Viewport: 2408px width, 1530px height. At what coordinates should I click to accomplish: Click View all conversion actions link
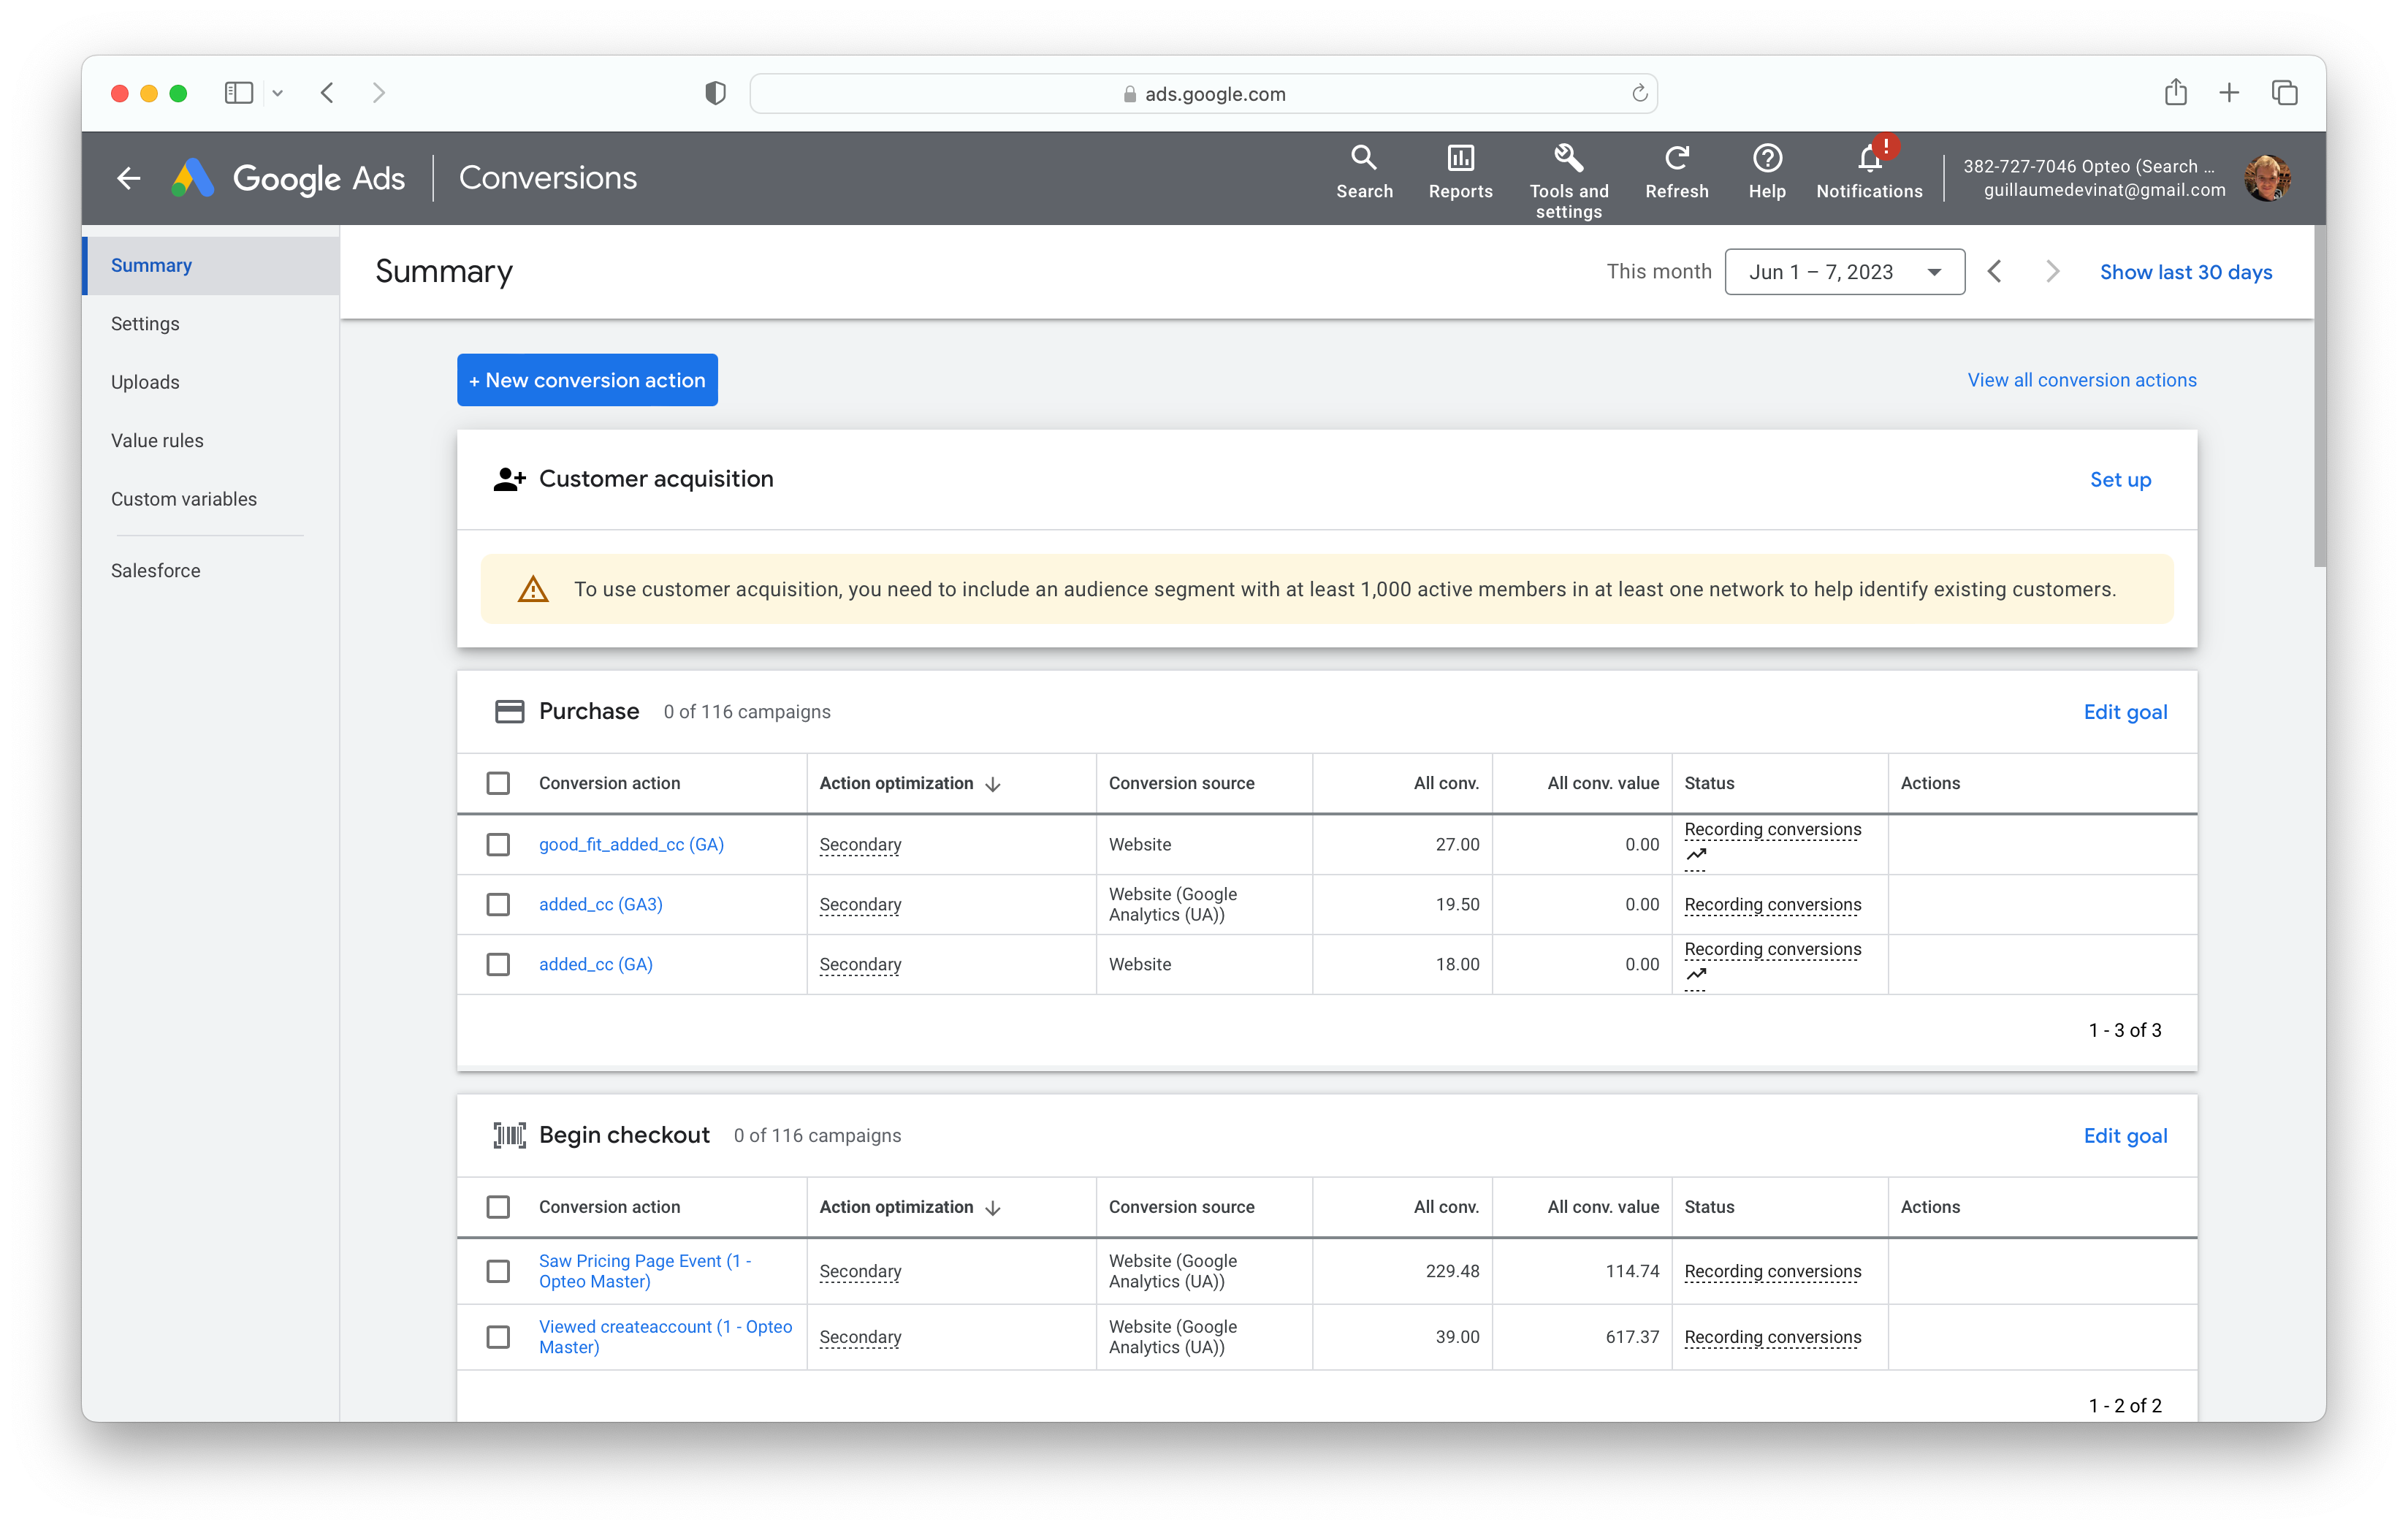coord(2081,380)
